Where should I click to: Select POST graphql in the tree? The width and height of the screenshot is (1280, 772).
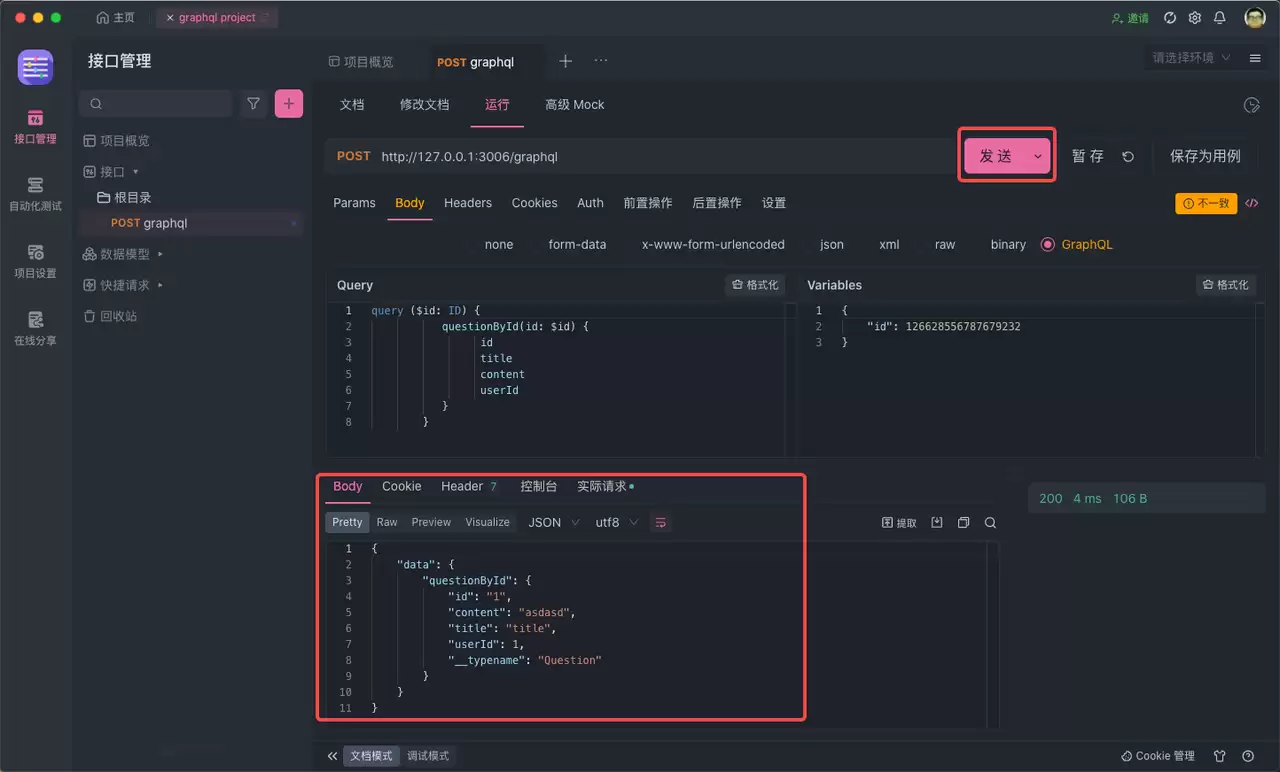point(190,223)
